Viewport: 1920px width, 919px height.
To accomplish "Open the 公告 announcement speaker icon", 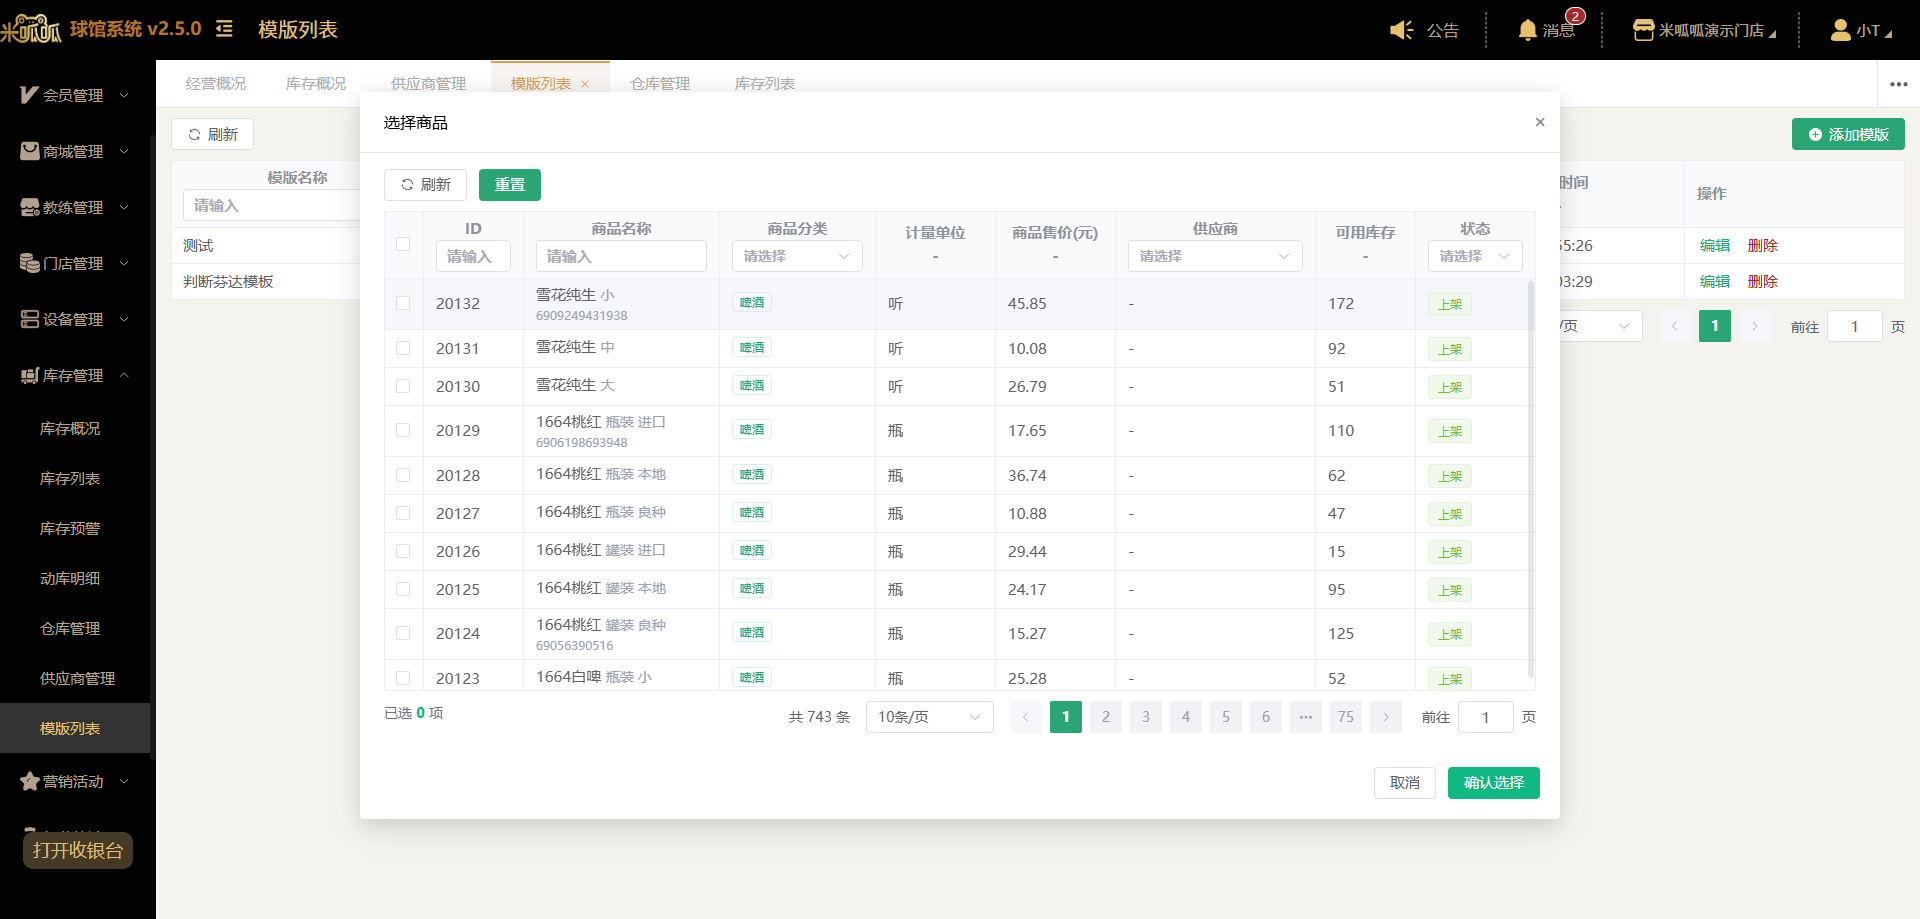I will [x=1401, y=30].
